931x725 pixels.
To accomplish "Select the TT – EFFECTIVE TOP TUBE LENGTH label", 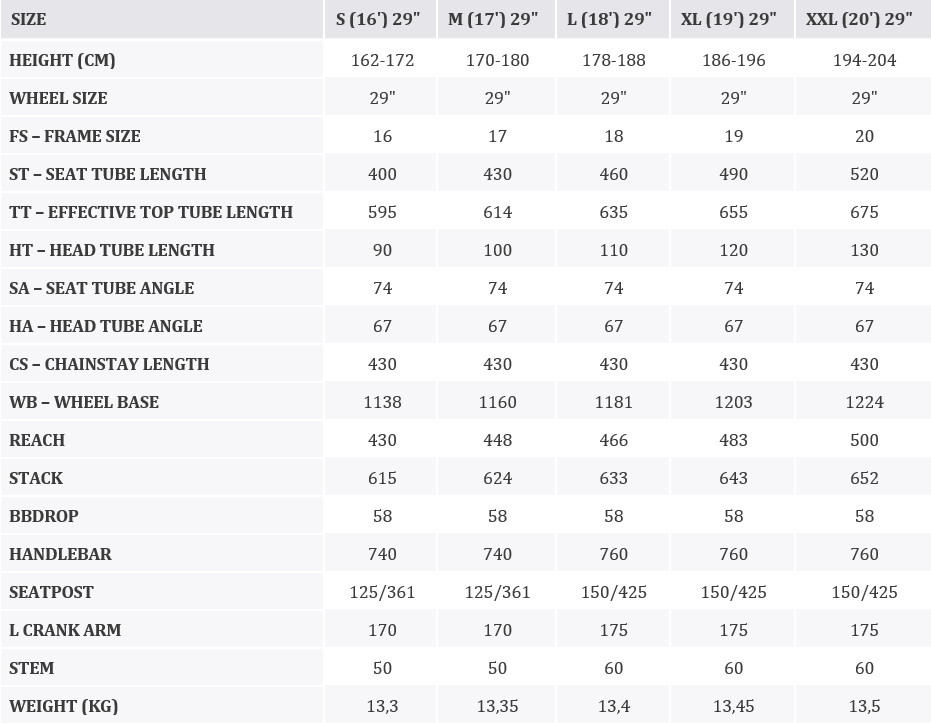I will 151,212.
